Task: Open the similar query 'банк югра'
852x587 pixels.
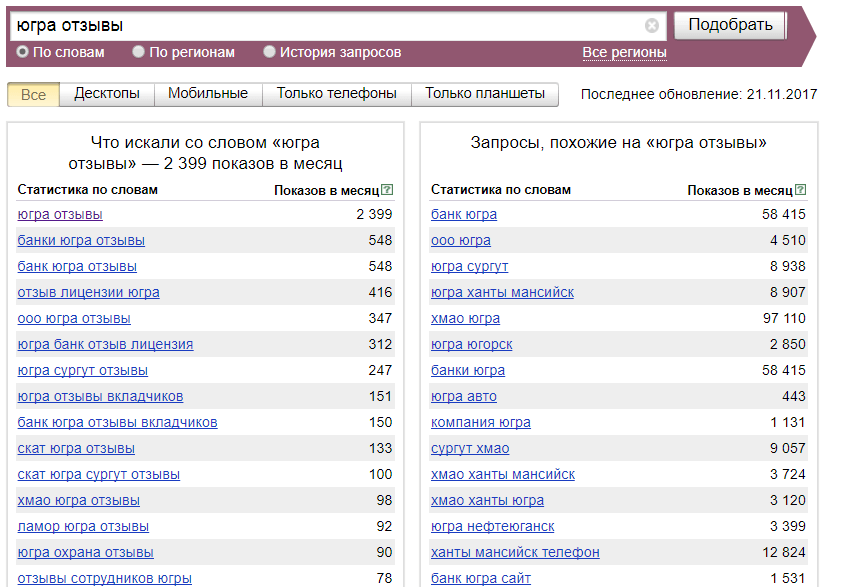Action: point(464,215)
